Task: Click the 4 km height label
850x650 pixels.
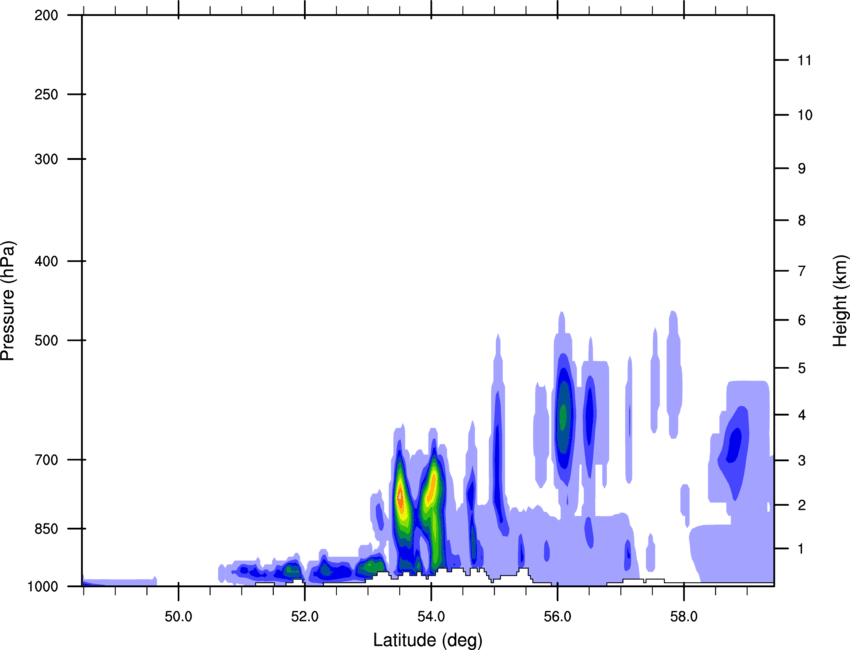Action: click(x=802, y=415)
